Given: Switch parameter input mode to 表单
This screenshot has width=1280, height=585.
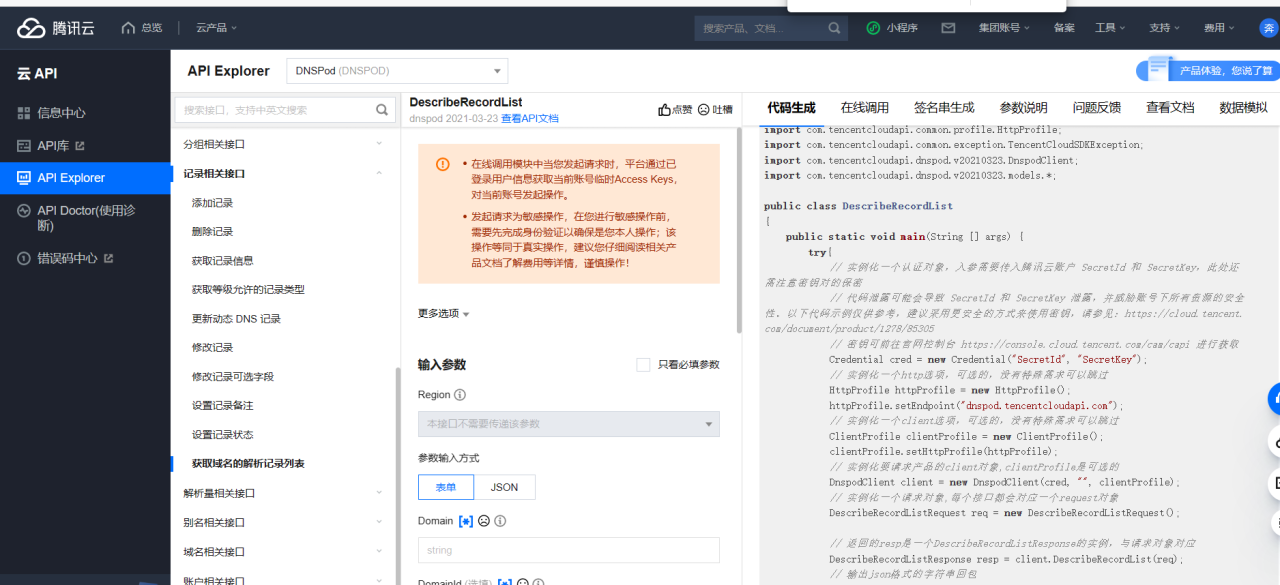Looking at the screenshot, I should (x=446, y=487).
